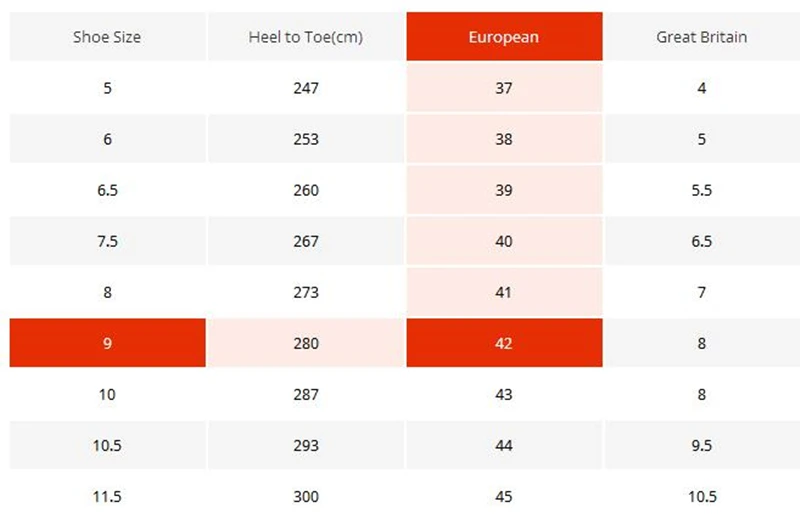Select heel to toe value 280
Image resolution: width=800 pixels, height=524 pixels.
pos(306,343)
